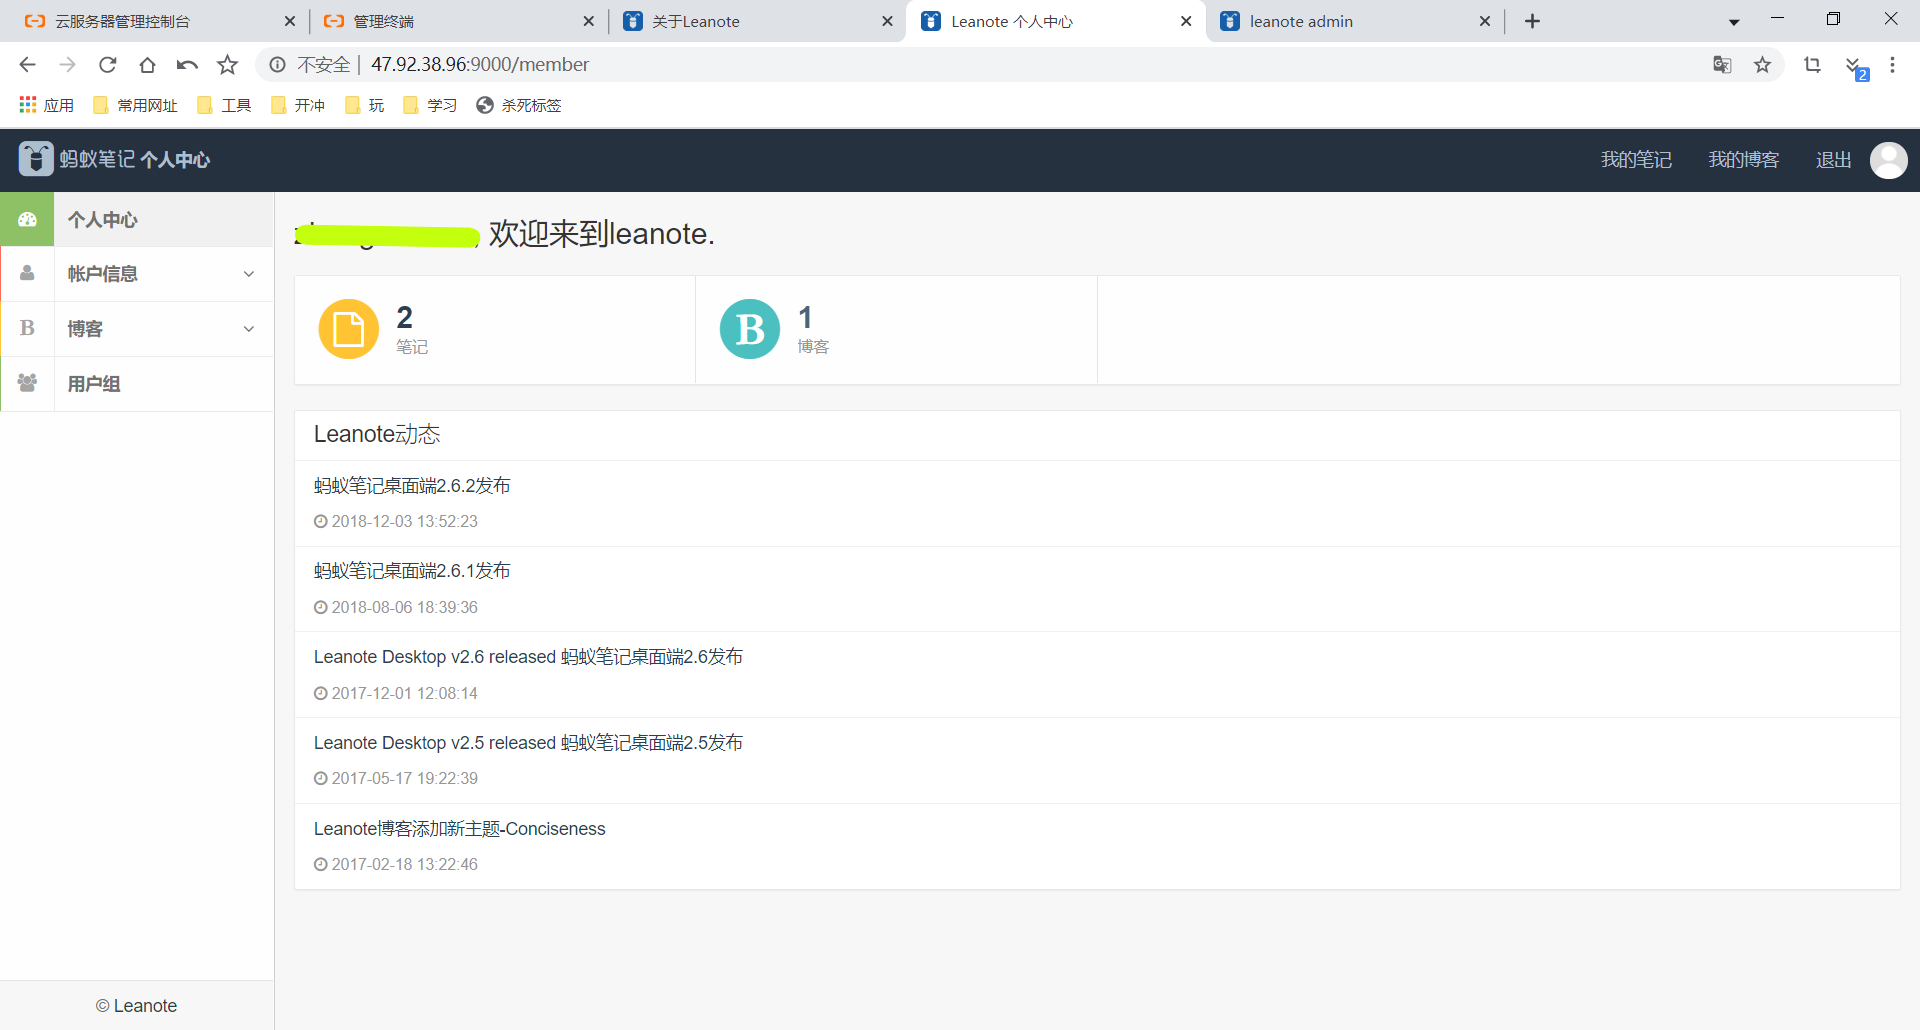Click the group icon beside 用户组

click(27, 383)
